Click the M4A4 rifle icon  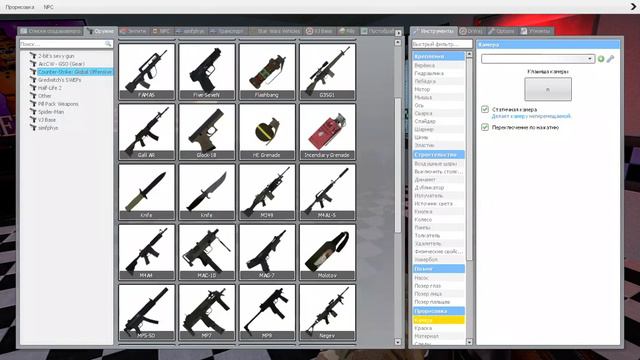pos(147,252)
